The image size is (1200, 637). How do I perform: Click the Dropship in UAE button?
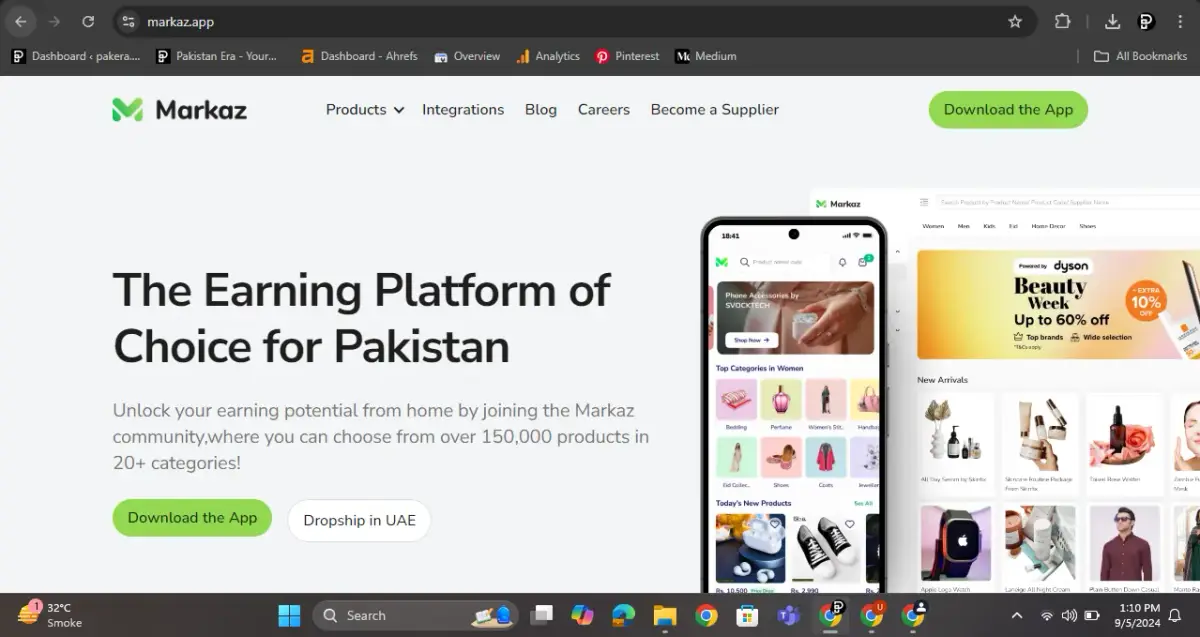click(x=359, y=520)
